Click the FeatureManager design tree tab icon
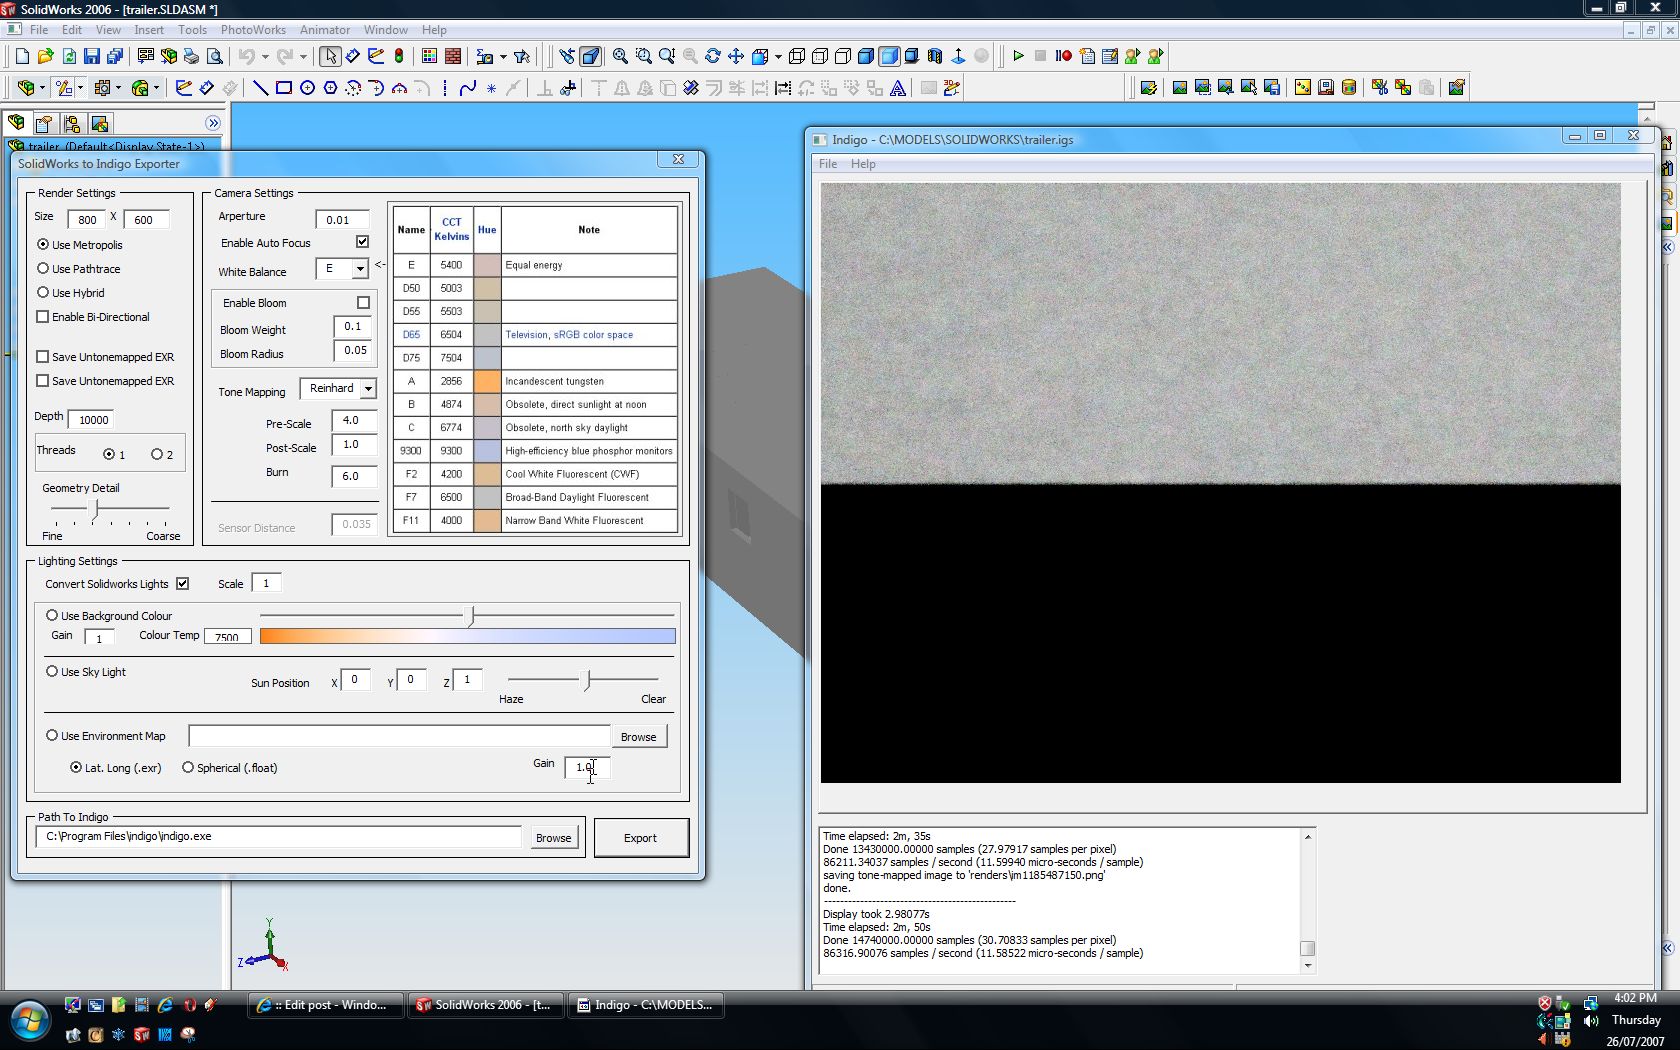 click(17, 123)
